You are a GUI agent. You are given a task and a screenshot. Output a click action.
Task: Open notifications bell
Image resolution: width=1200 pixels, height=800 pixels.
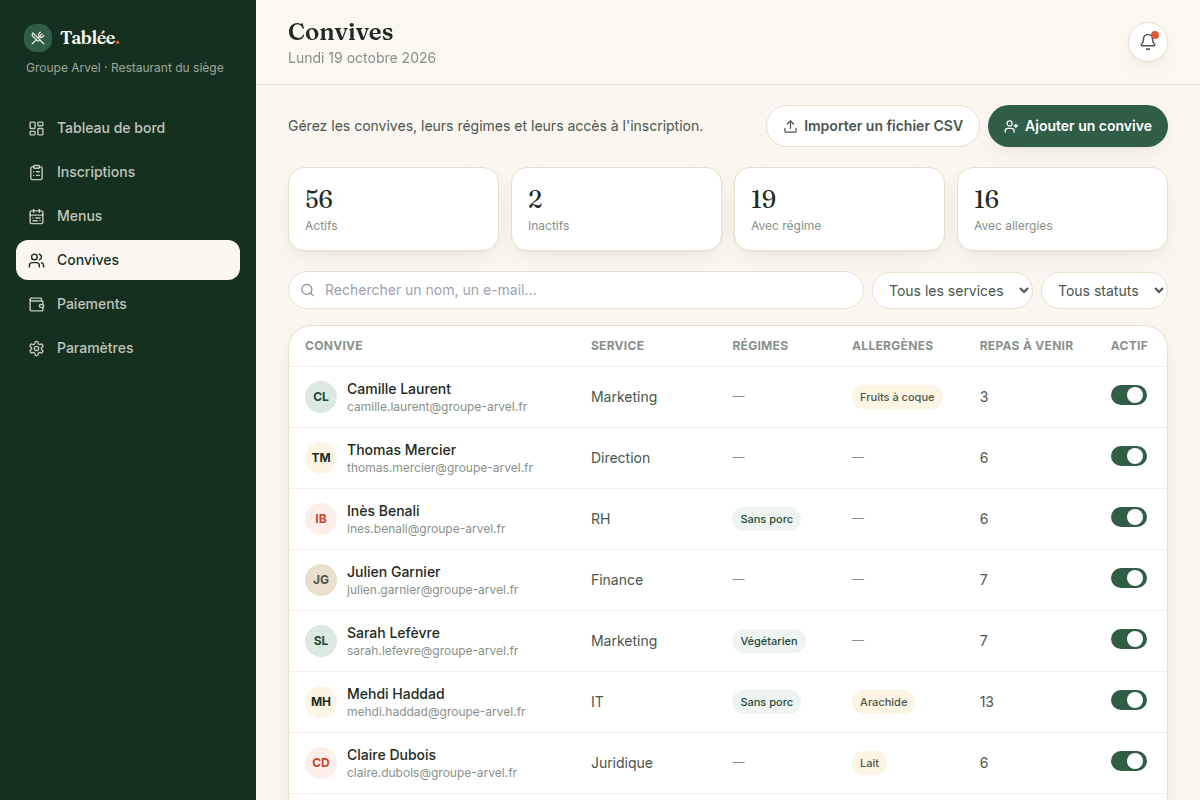point(1148,42)
